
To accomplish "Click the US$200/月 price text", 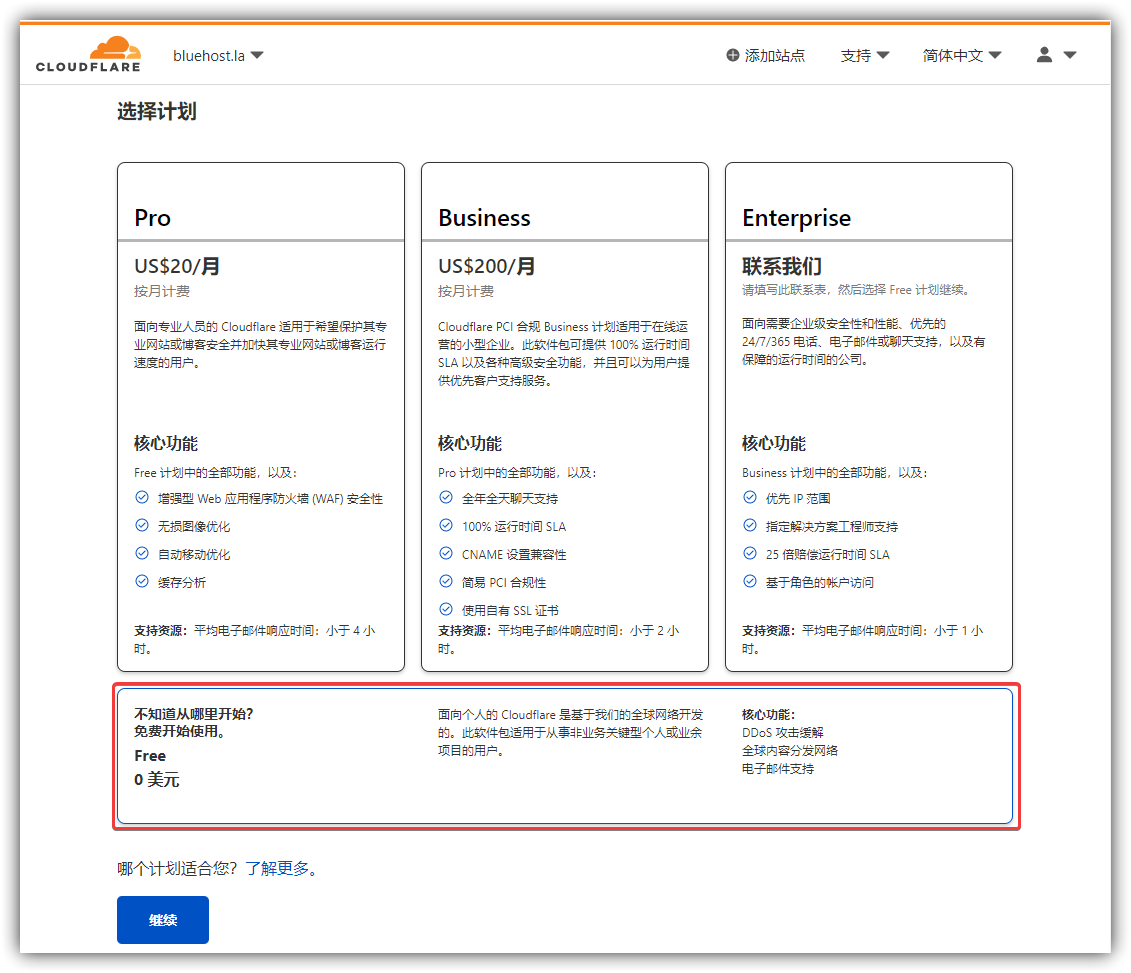I will [x=487, y=266].
